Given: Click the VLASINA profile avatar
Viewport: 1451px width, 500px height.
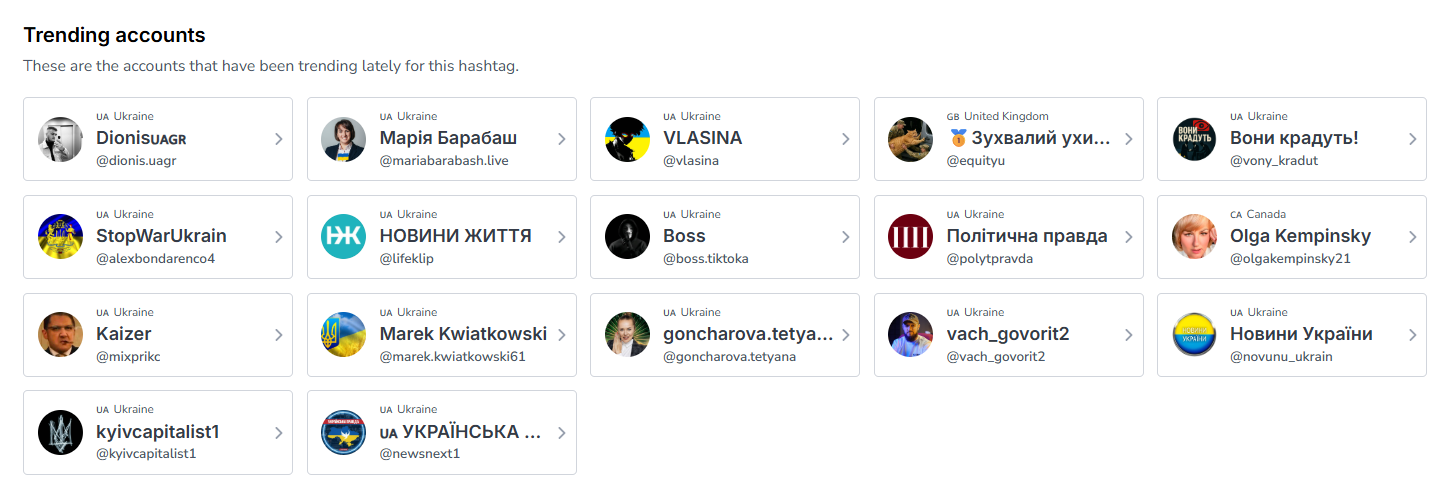Looking at the screenshot, I should (627, 139).
